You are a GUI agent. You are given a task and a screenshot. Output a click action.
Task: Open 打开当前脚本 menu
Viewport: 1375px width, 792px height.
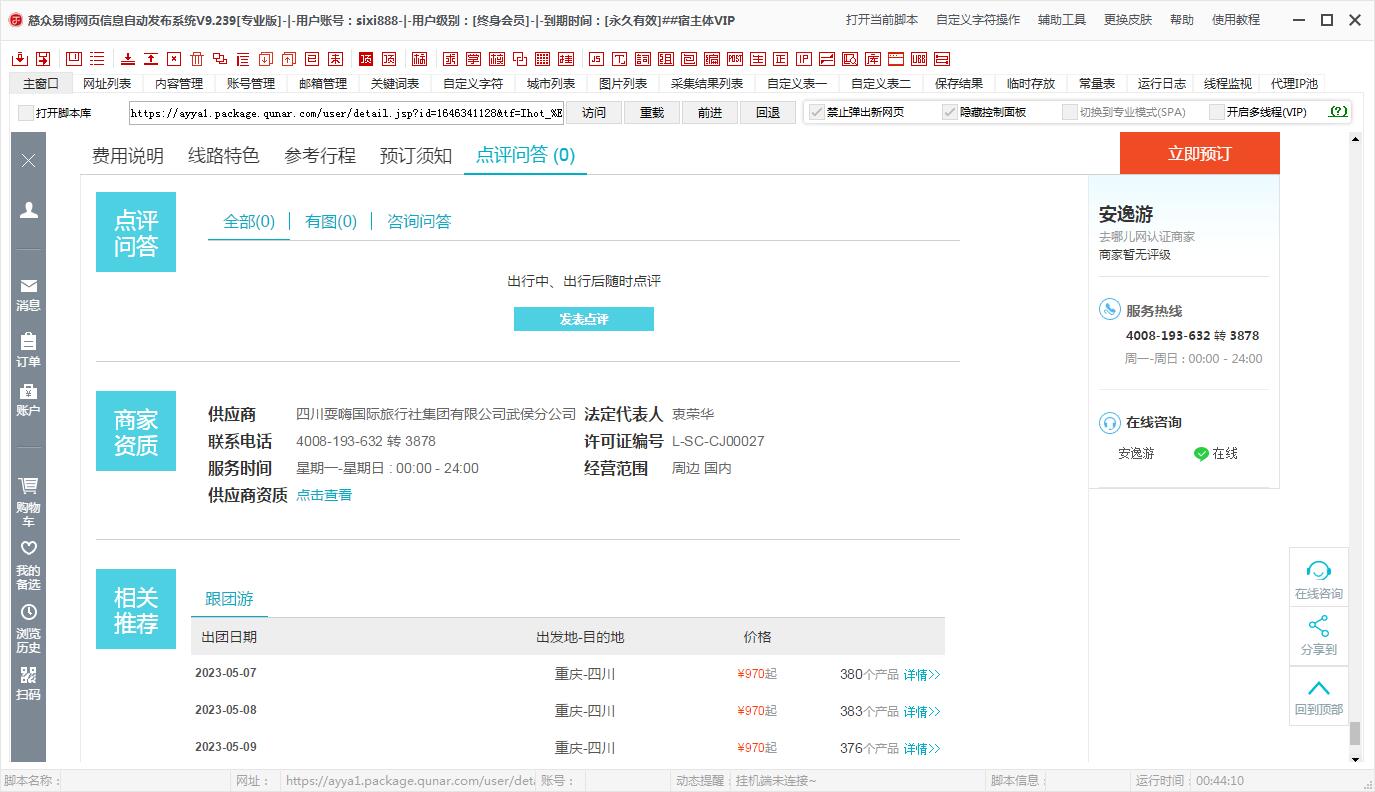point(881,20)
